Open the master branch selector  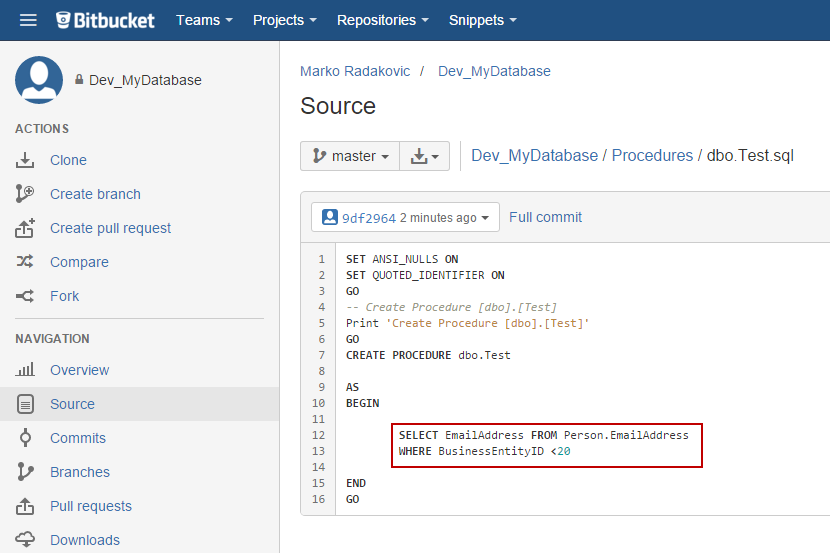(x=350, y=156)
